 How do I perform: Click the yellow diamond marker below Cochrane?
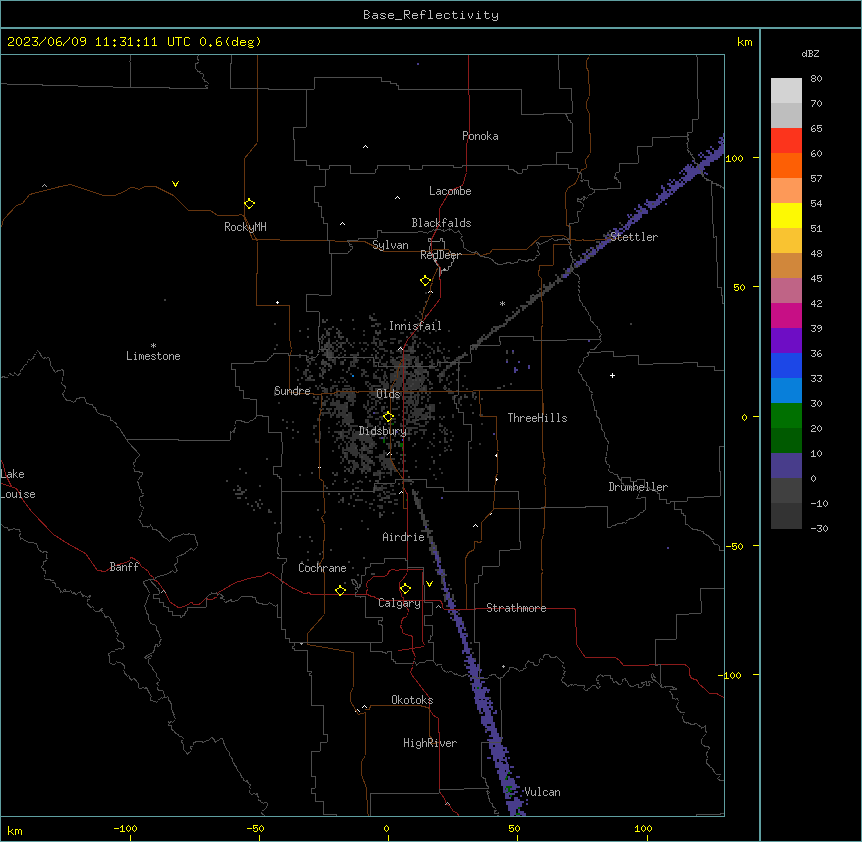(x=340, y=590)
